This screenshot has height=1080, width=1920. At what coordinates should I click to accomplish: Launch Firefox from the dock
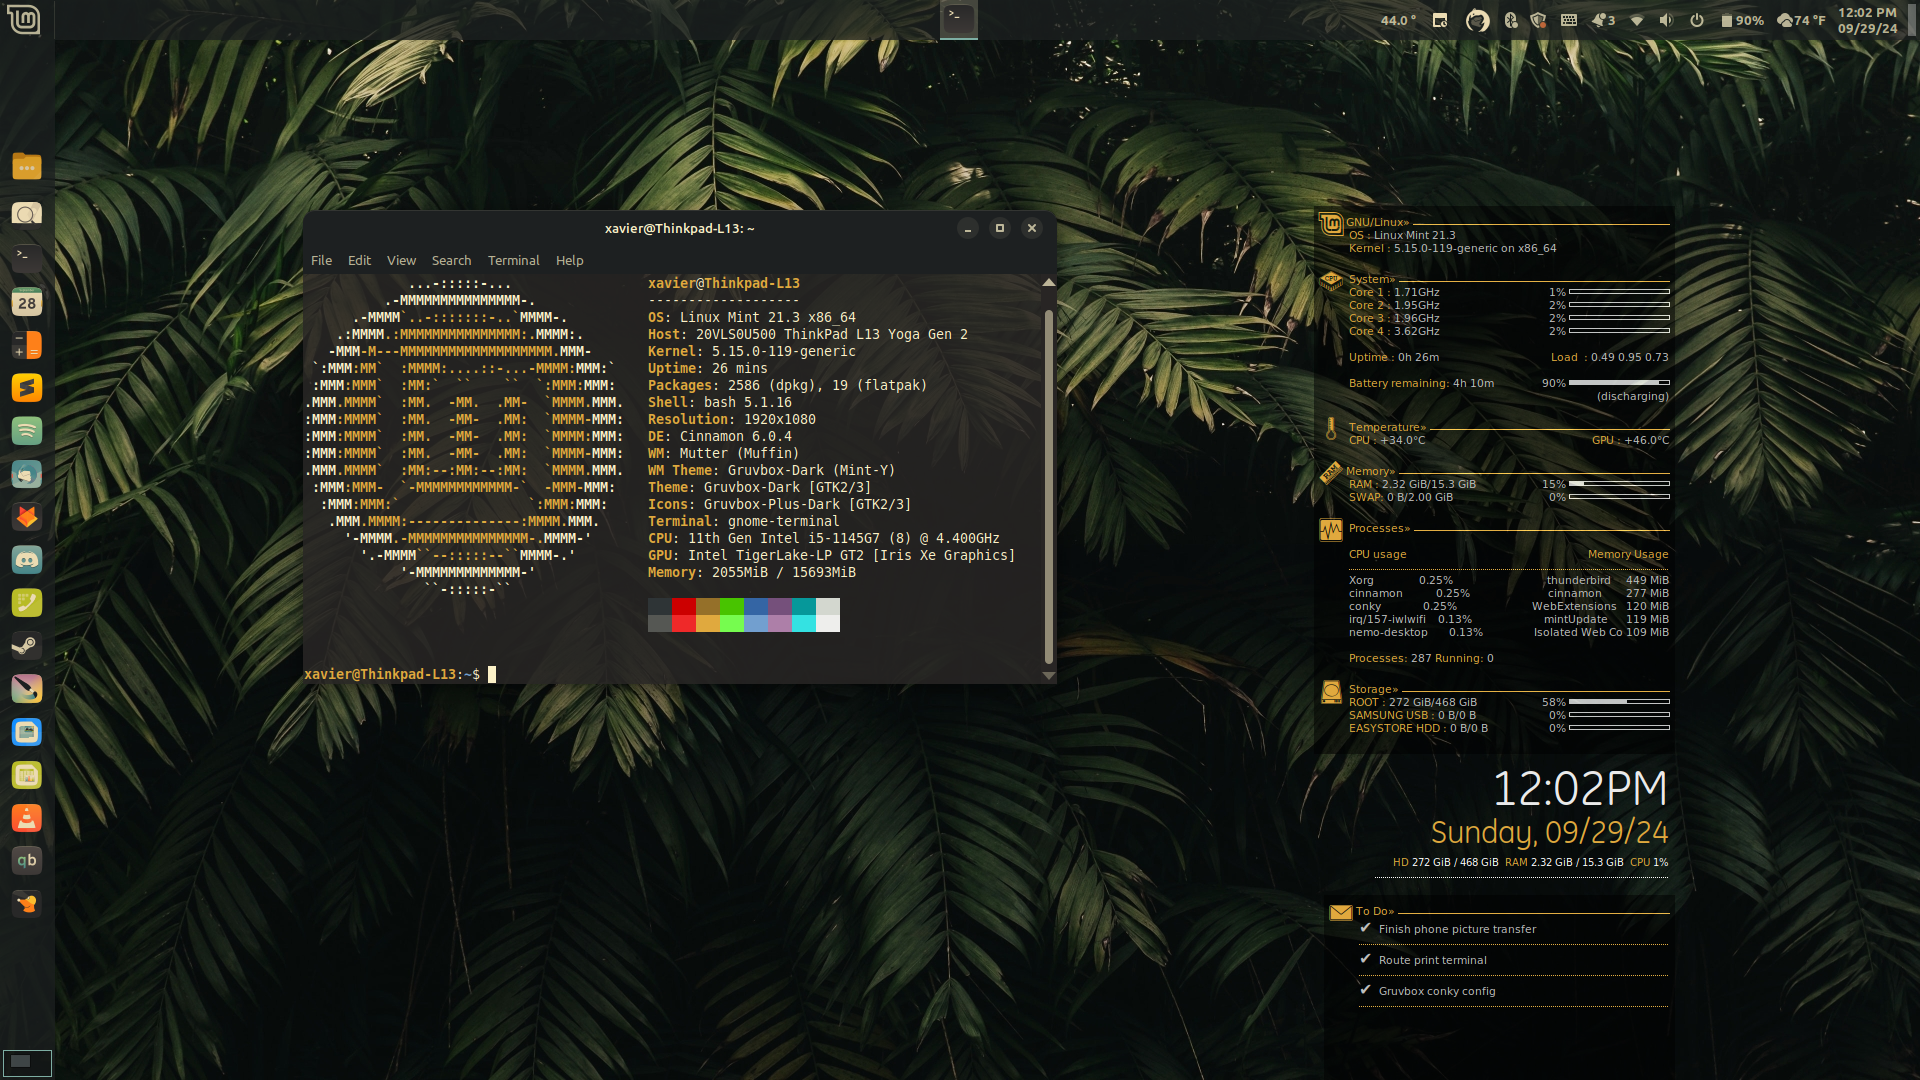coord(27,517)
